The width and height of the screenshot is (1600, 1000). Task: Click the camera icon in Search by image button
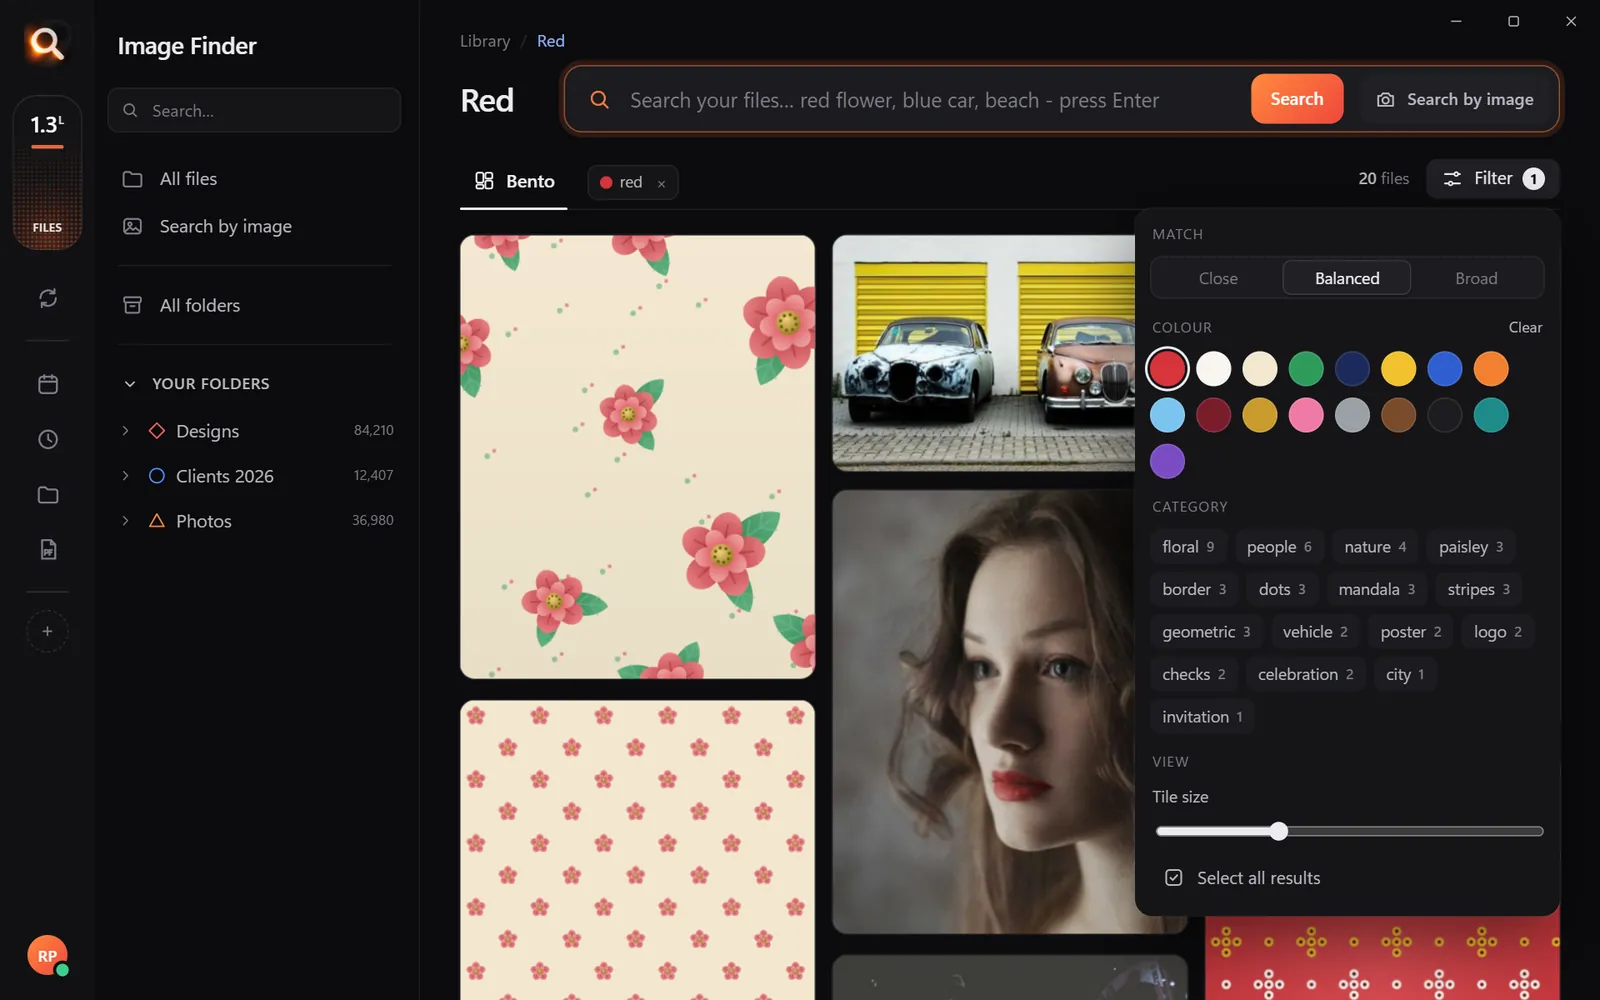1385,100
